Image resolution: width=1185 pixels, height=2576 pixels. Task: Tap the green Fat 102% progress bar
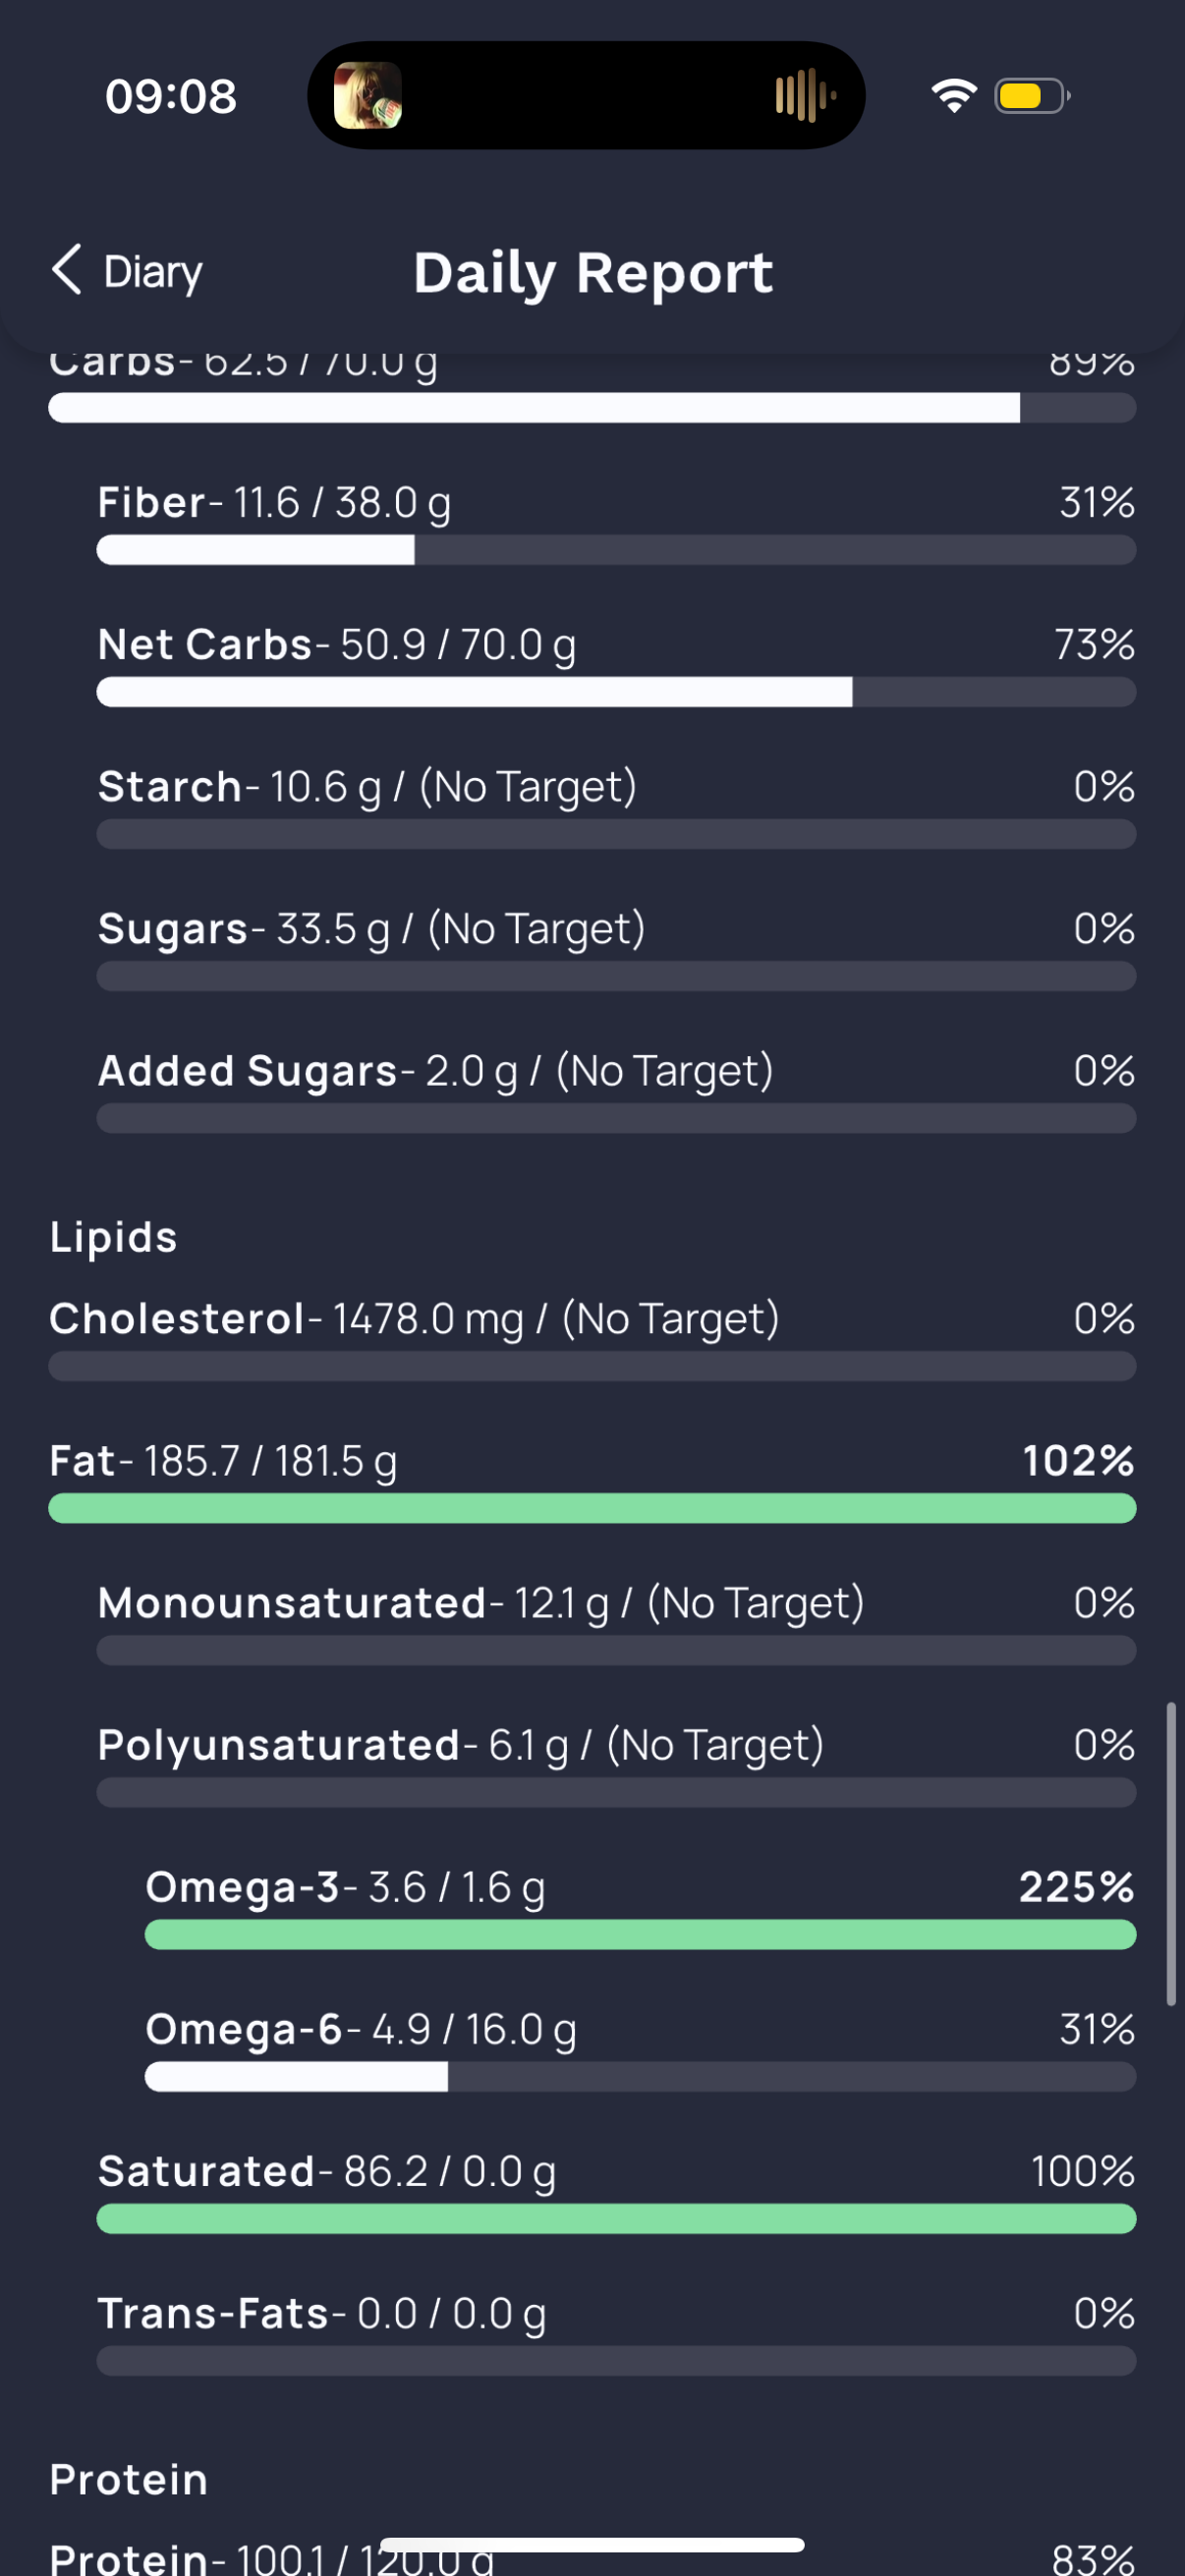point(592,1508)
